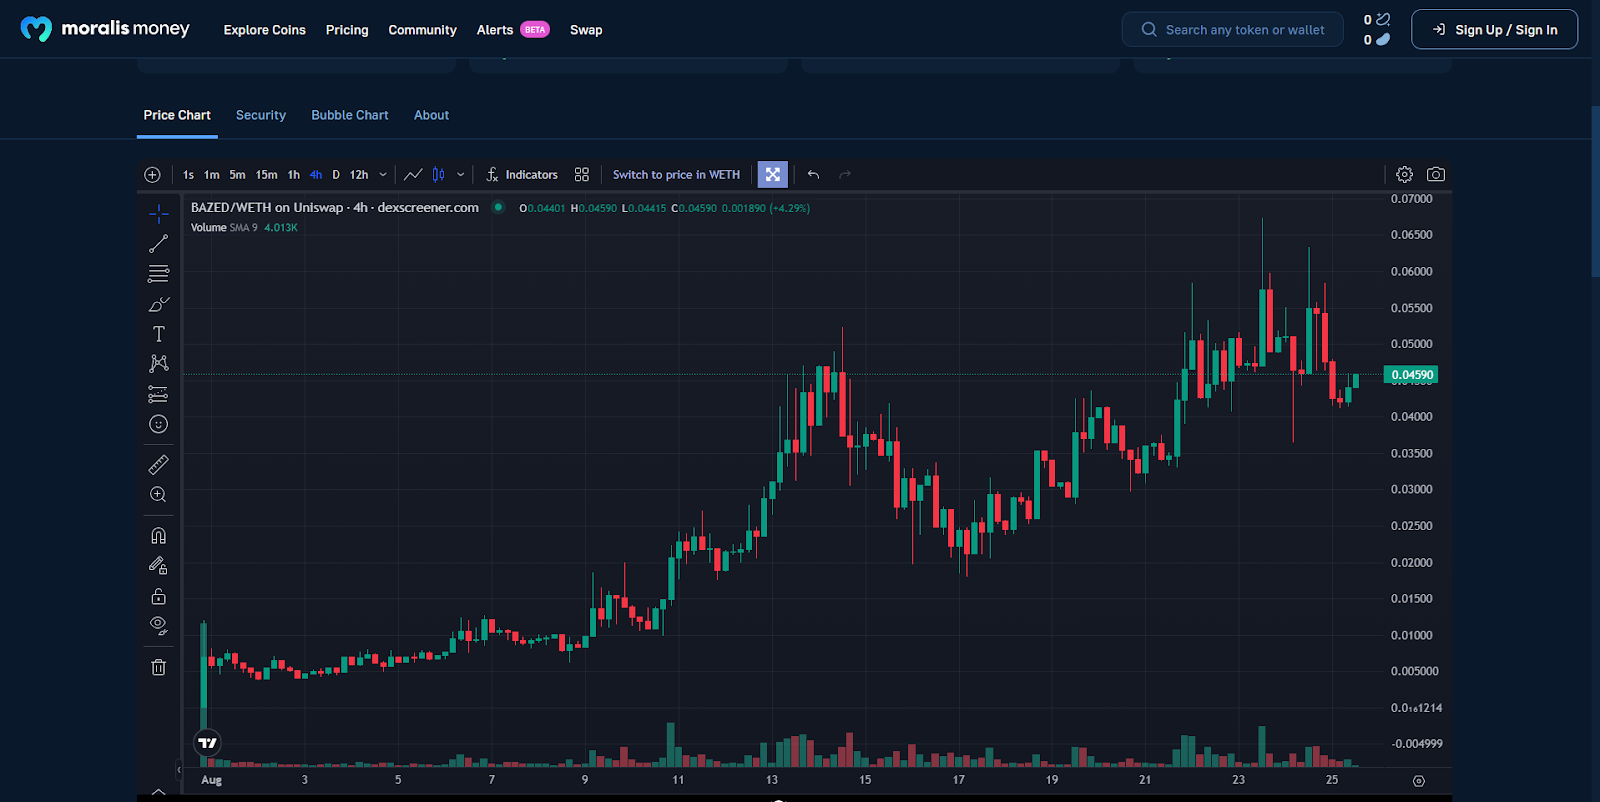This screenshot has width=1600, height=802.
Task: Open the layout setup grid icon
Action: pos(582,175)
